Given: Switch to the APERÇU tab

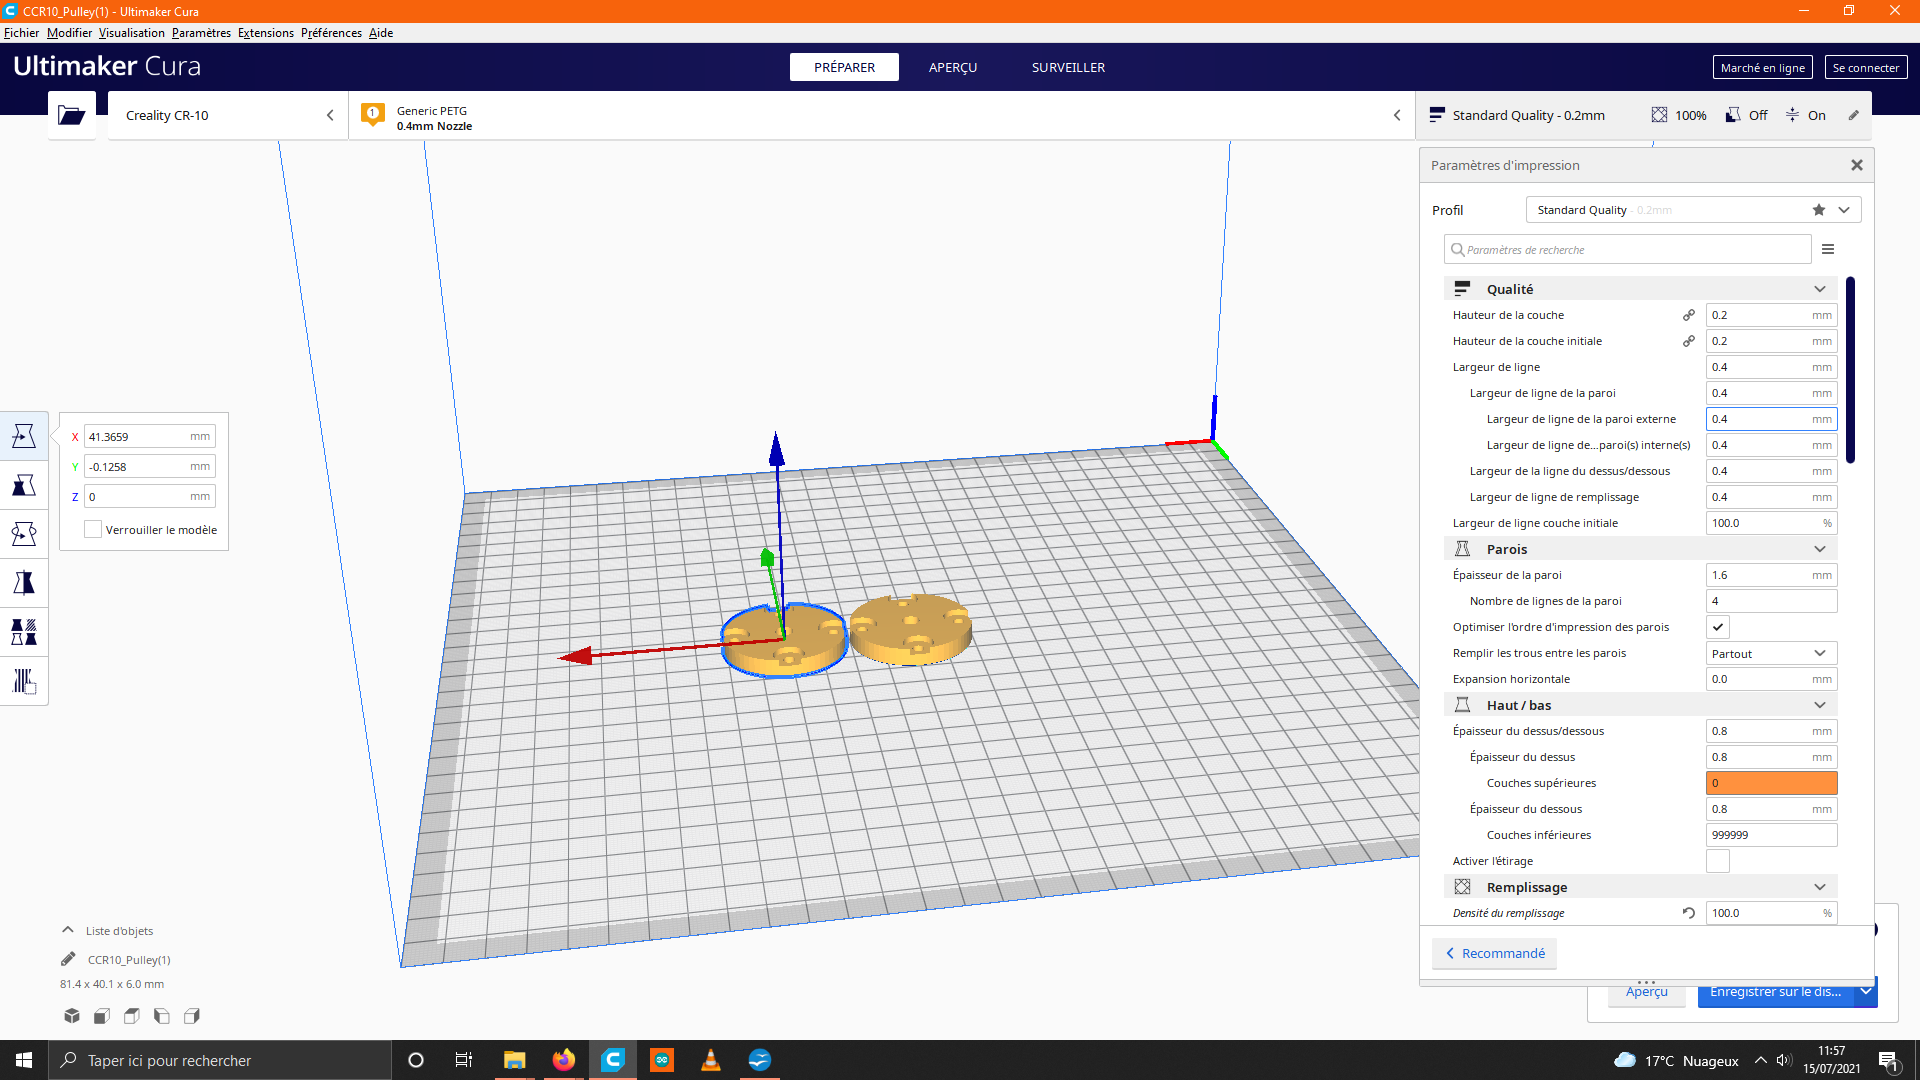Looking at the screenshot, I should pos(952,67).
